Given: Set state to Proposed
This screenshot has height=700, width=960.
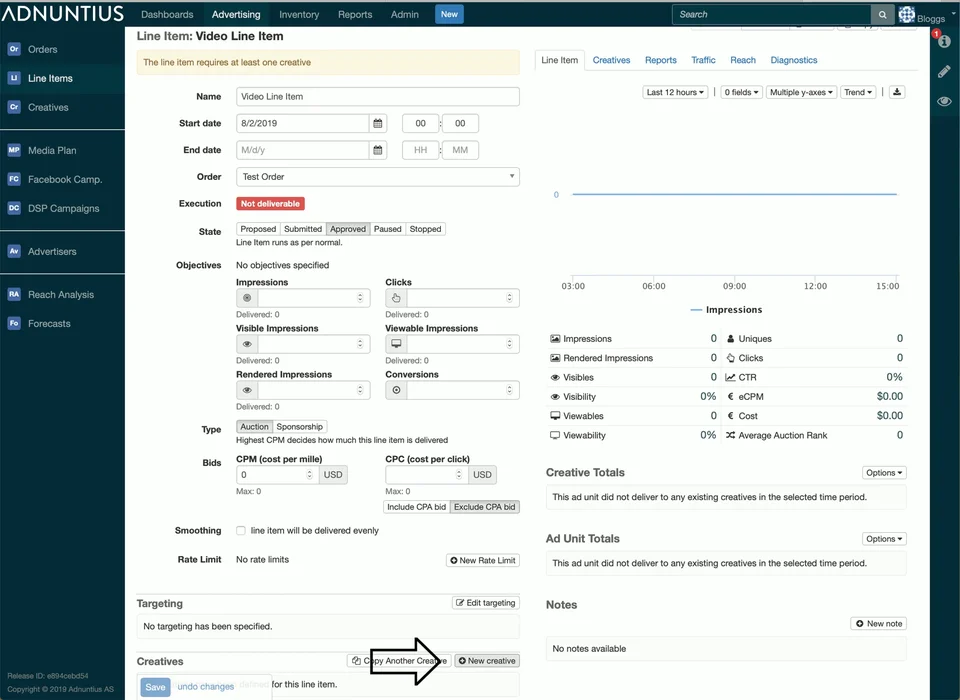Looking at the screenshot, I should (258, 229).
